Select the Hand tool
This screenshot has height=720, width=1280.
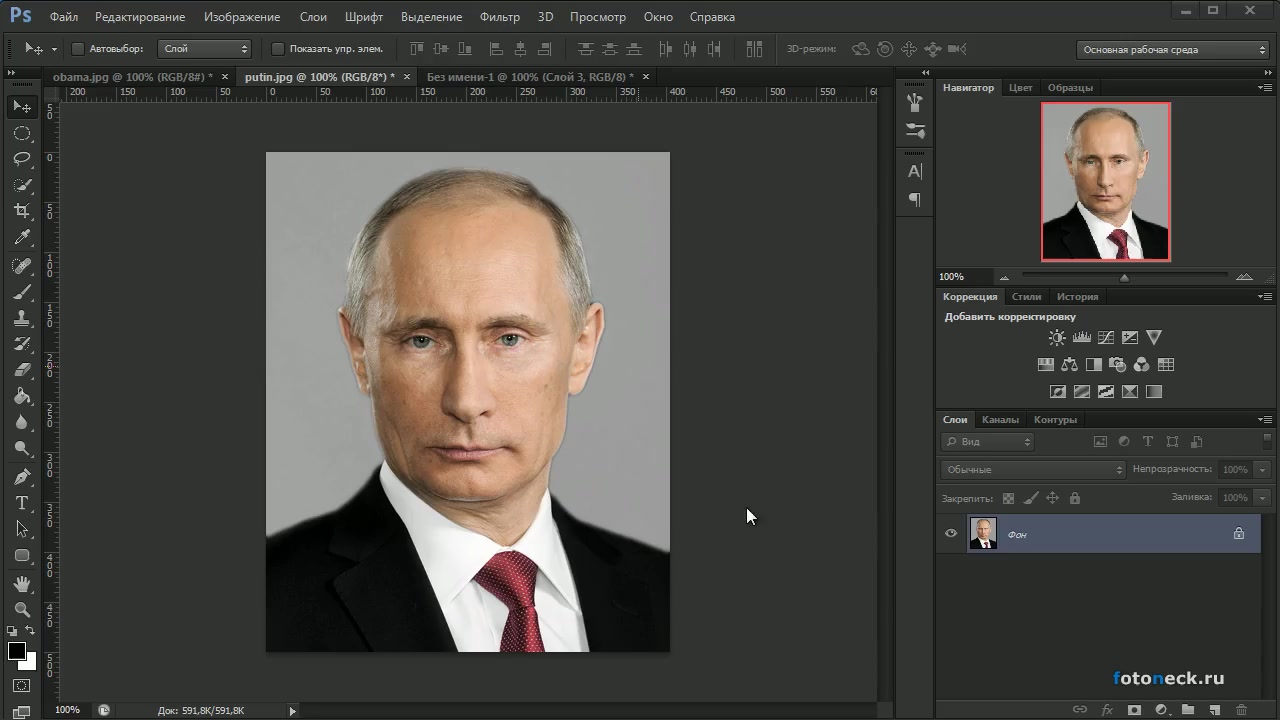click(x=22, y=583)
